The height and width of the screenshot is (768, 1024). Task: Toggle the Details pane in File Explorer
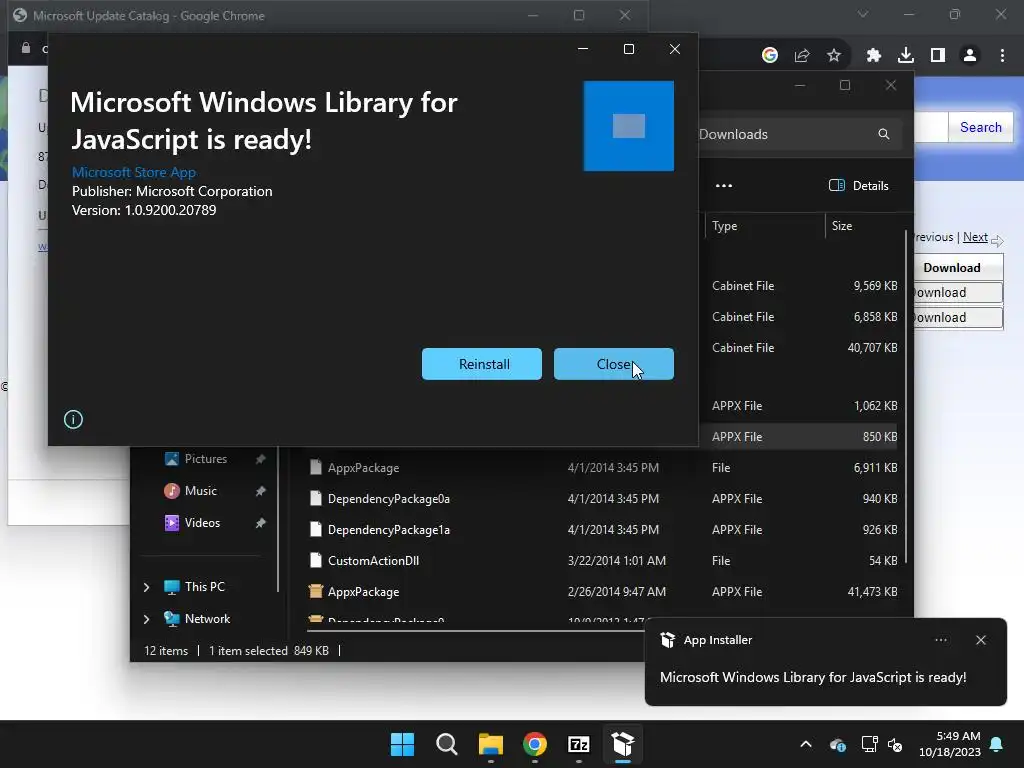(x=859, y=185)
